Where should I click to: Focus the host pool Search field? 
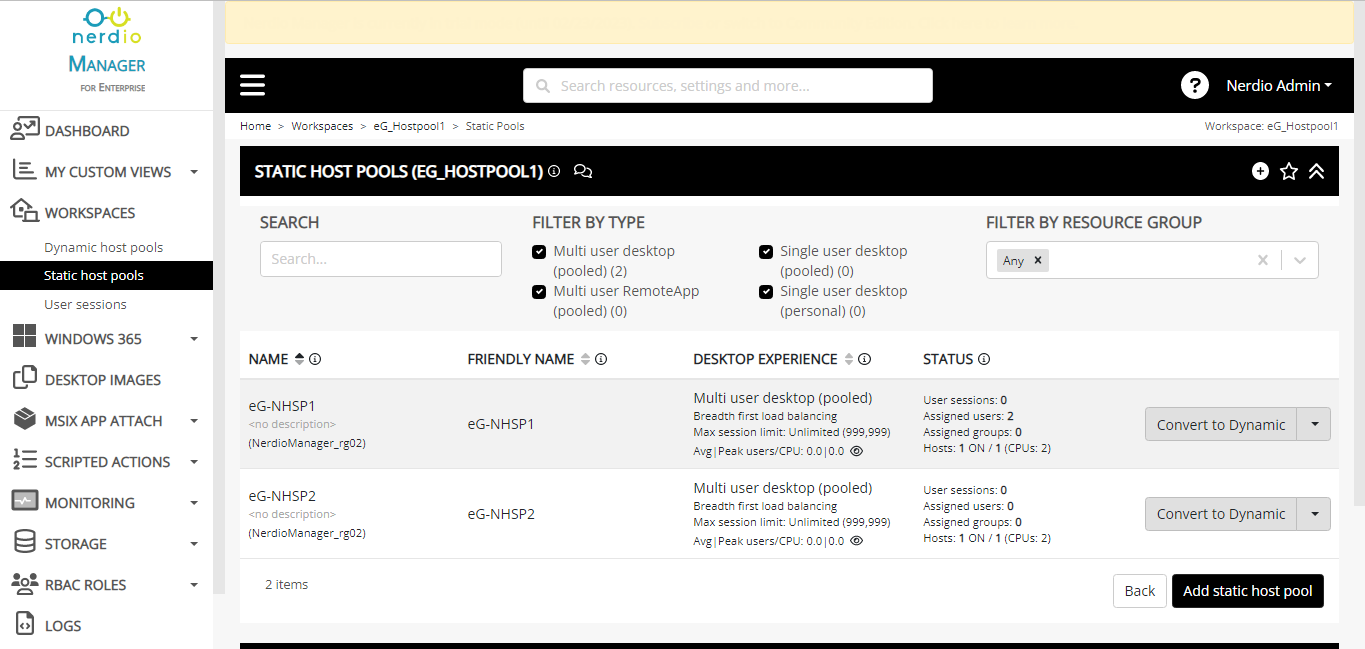[381, 259]
